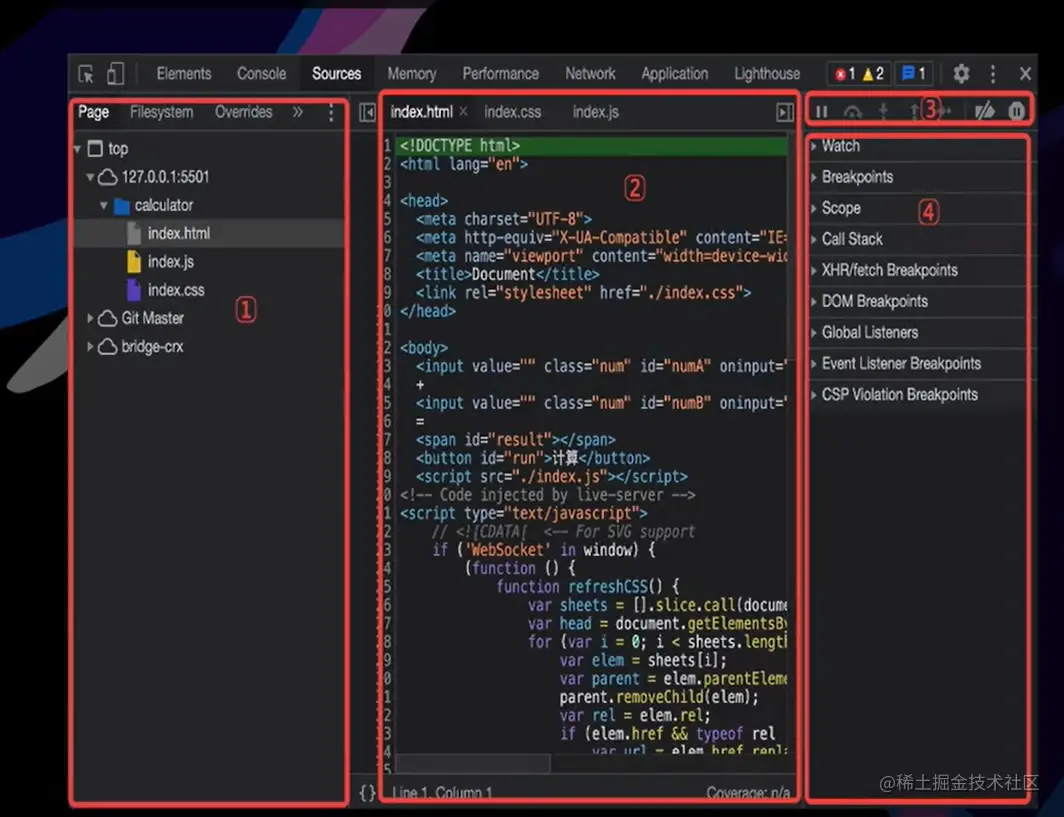Viewport: 1064px width, 817px height.
Task: Hide the navigator sidebar with the toggle icon
Action: 367,112
